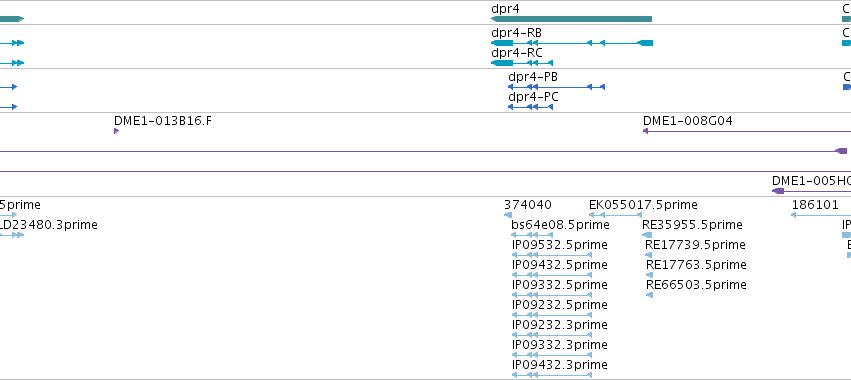851x380 pixels.
Task: Click the dpr4 gene label
Action: pos(505,9)
